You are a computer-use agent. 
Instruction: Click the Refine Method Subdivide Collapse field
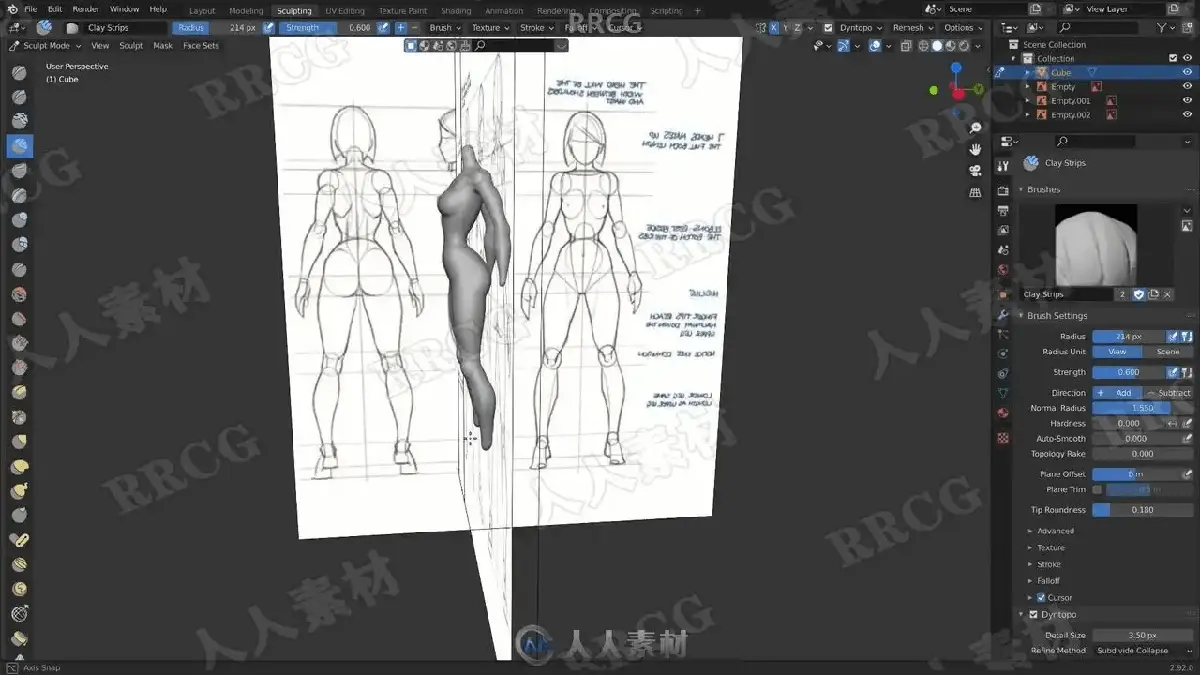1143,650
